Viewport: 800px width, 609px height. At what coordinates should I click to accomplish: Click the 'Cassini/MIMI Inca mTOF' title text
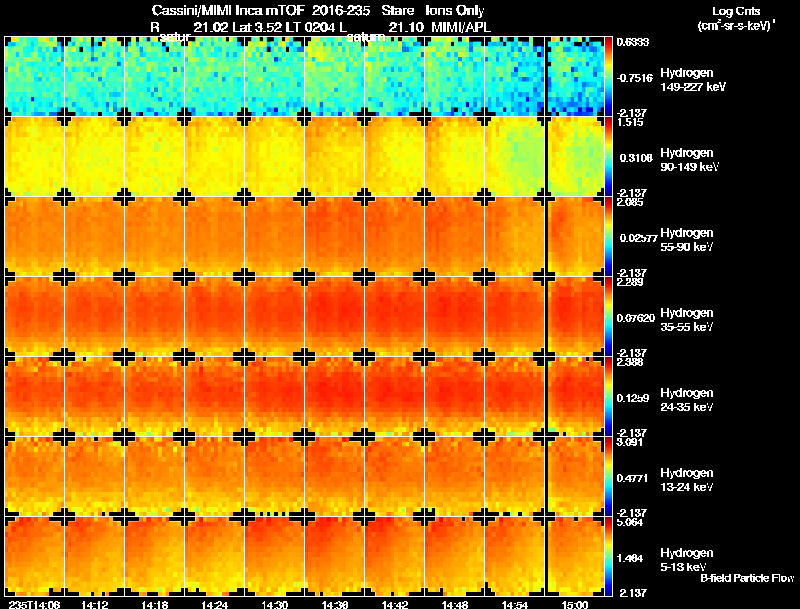click(x=228, y=10)
